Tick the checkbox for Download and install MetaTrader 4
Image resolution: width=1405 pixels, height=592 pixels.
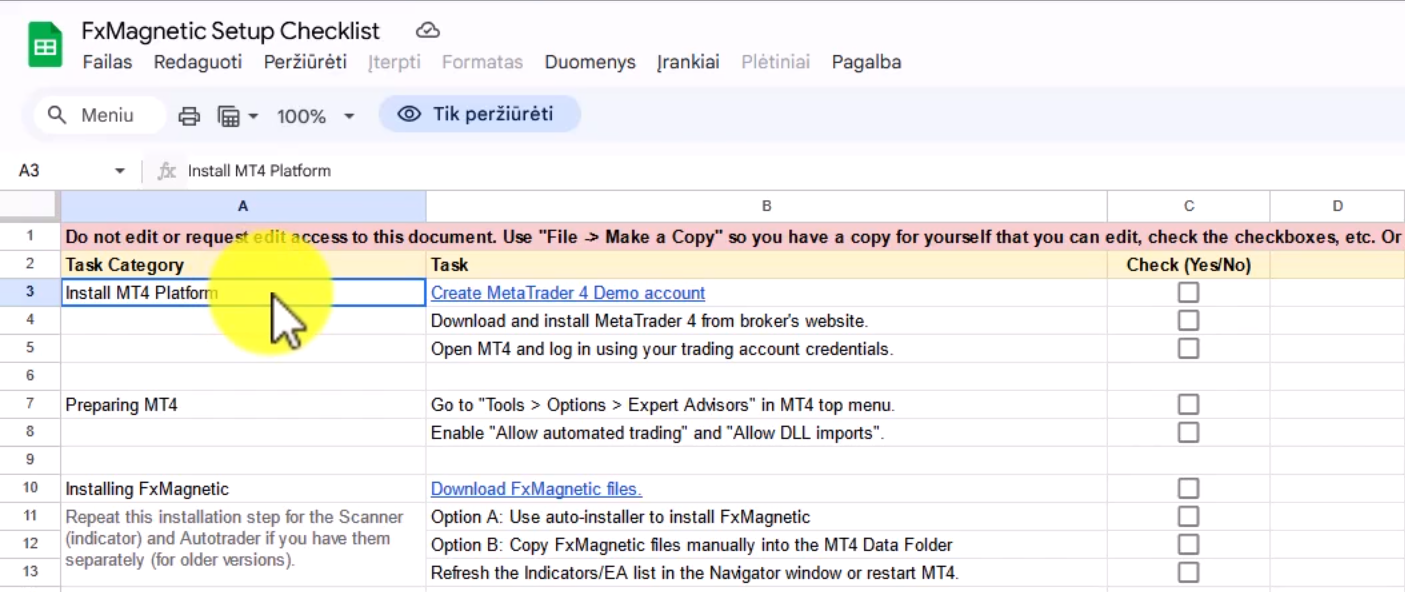[1188, 321]
